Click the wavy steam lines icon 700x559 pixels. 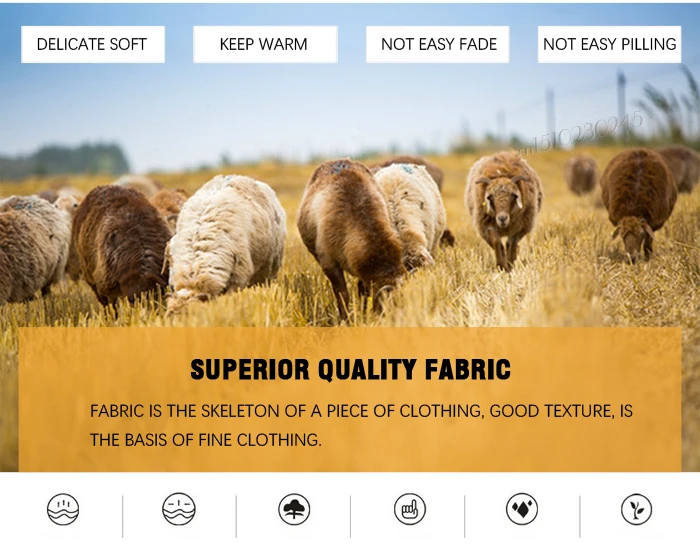click(63, 509)
